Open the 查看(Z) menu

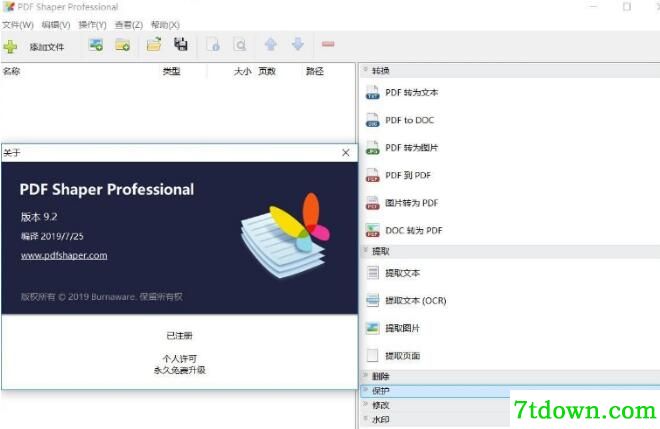pyautogui.click(x=129, y=25)
